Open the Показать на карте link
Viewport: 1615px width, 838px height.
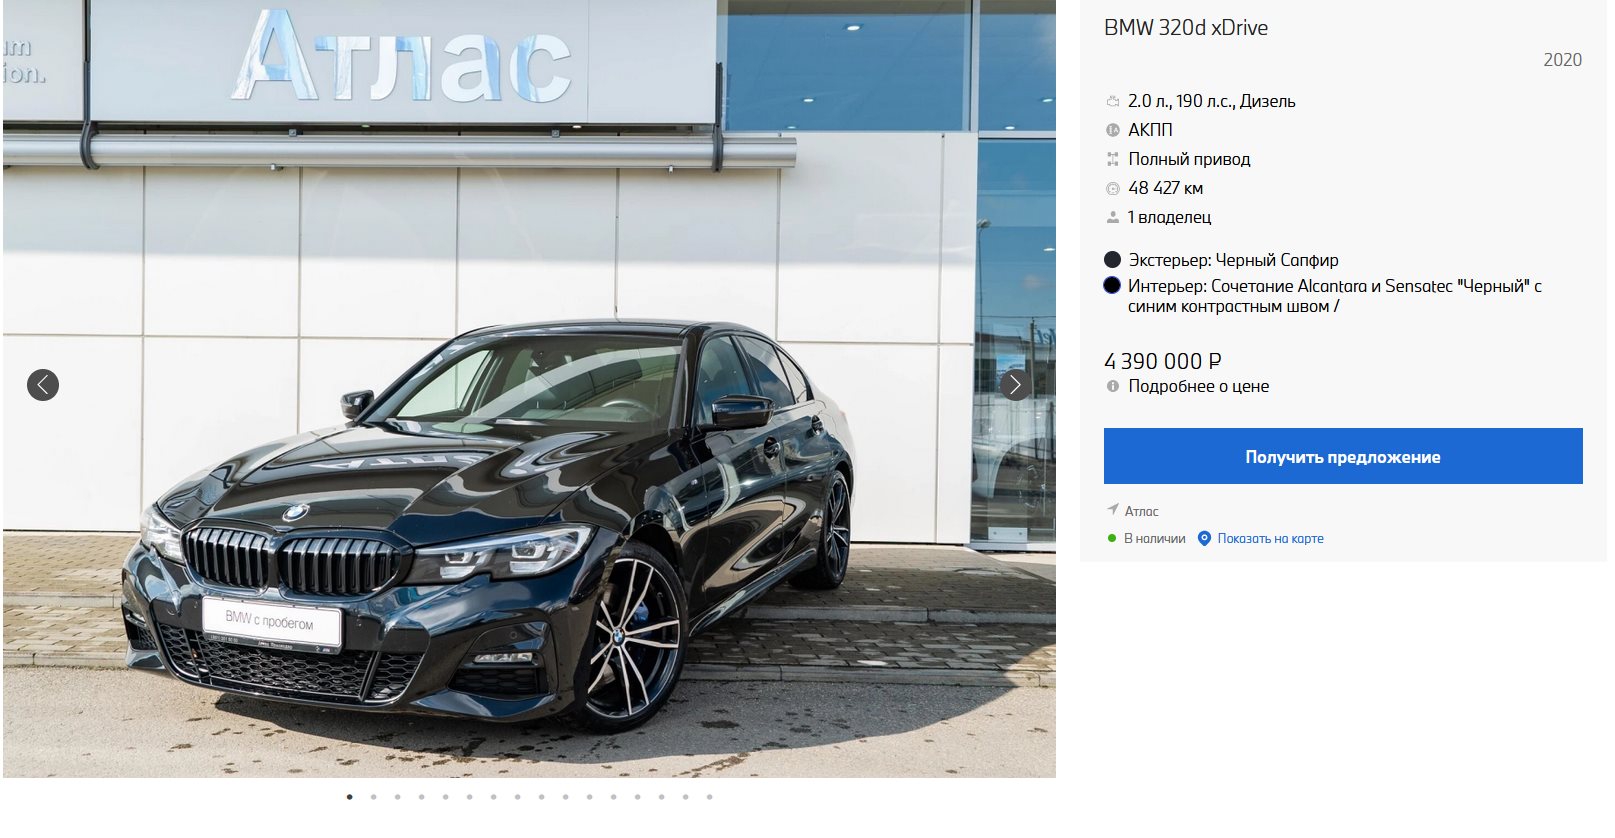(1270, 538)
